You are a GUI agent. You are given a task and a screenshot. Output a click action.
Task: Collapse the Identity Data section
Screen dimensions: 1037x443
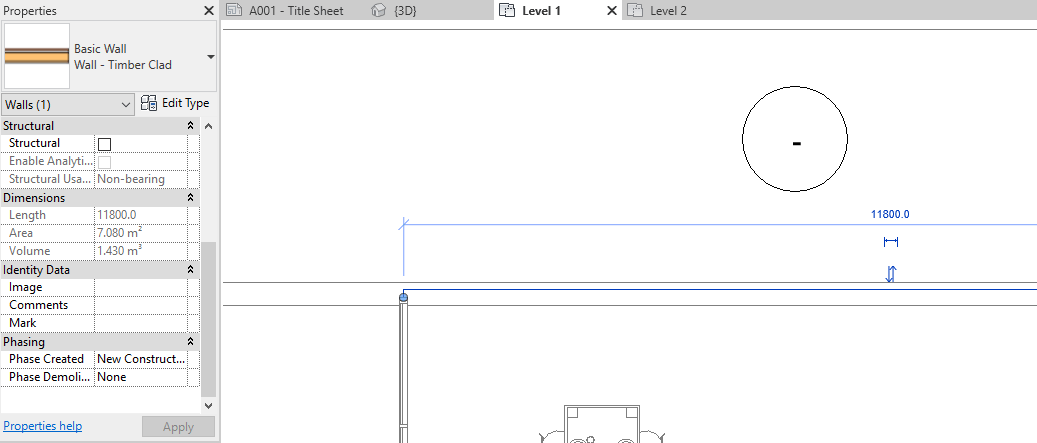(190, 270)
